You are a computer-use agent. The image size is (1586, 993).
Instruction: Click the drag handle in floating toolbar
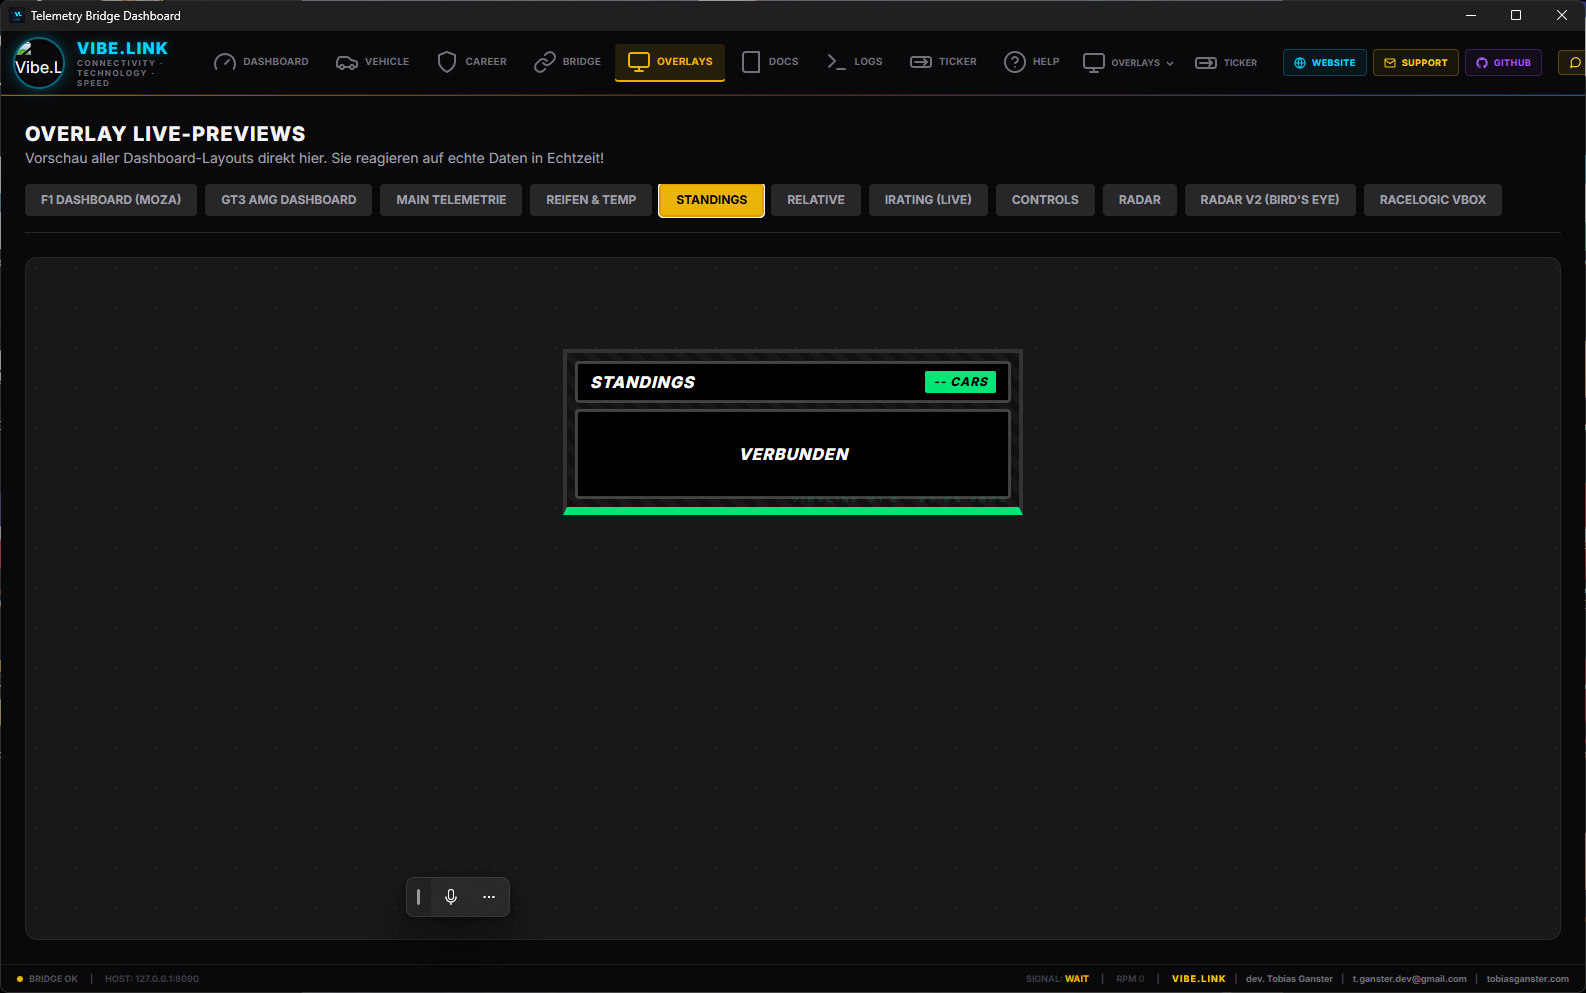click(x=418, y=897)
